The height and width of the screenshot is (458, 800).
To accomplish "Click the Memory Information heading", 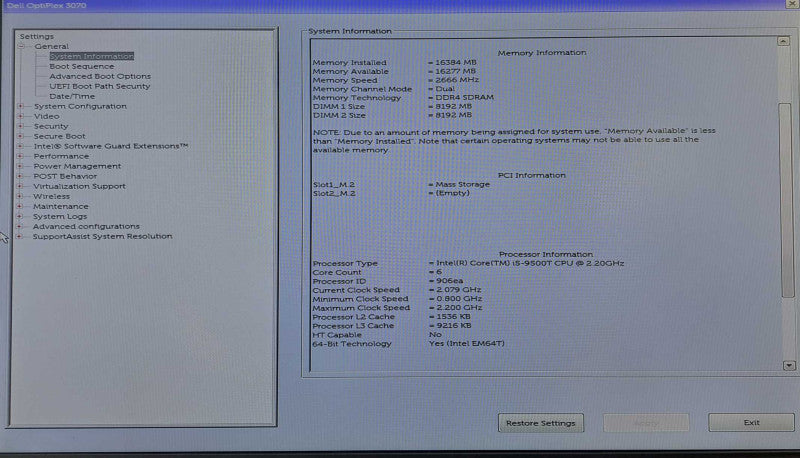I will [x=542, y=53].
